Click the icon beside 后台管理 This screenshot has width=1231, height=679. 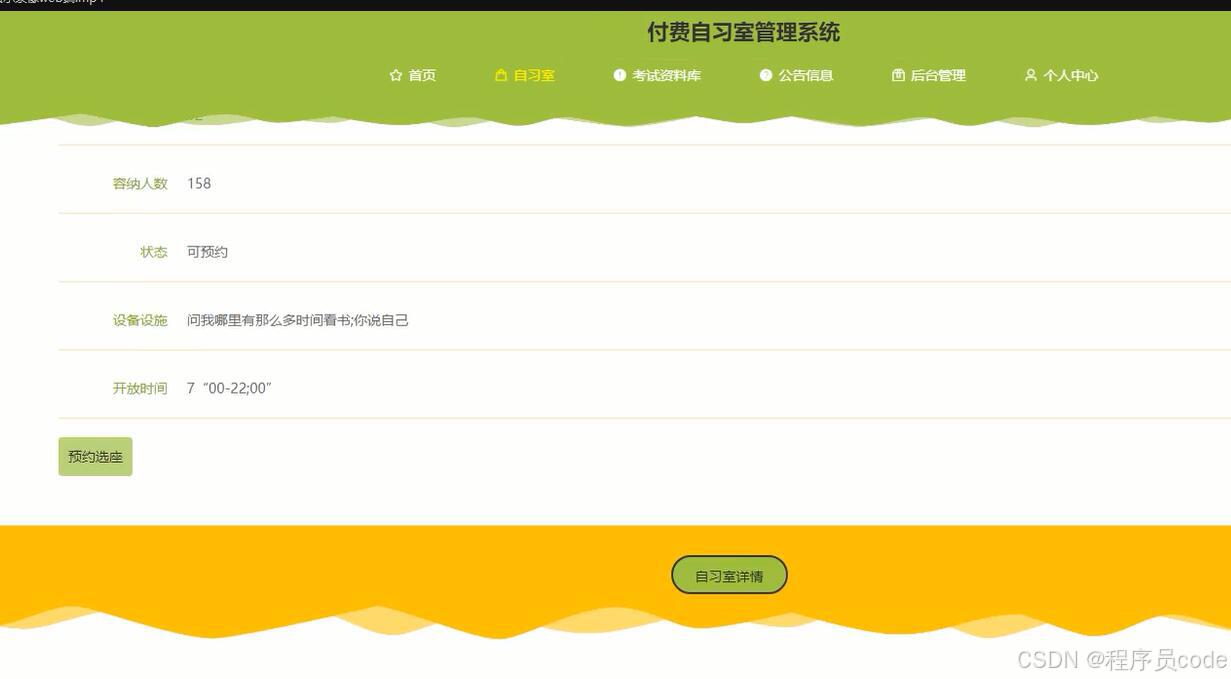(898, 75)
